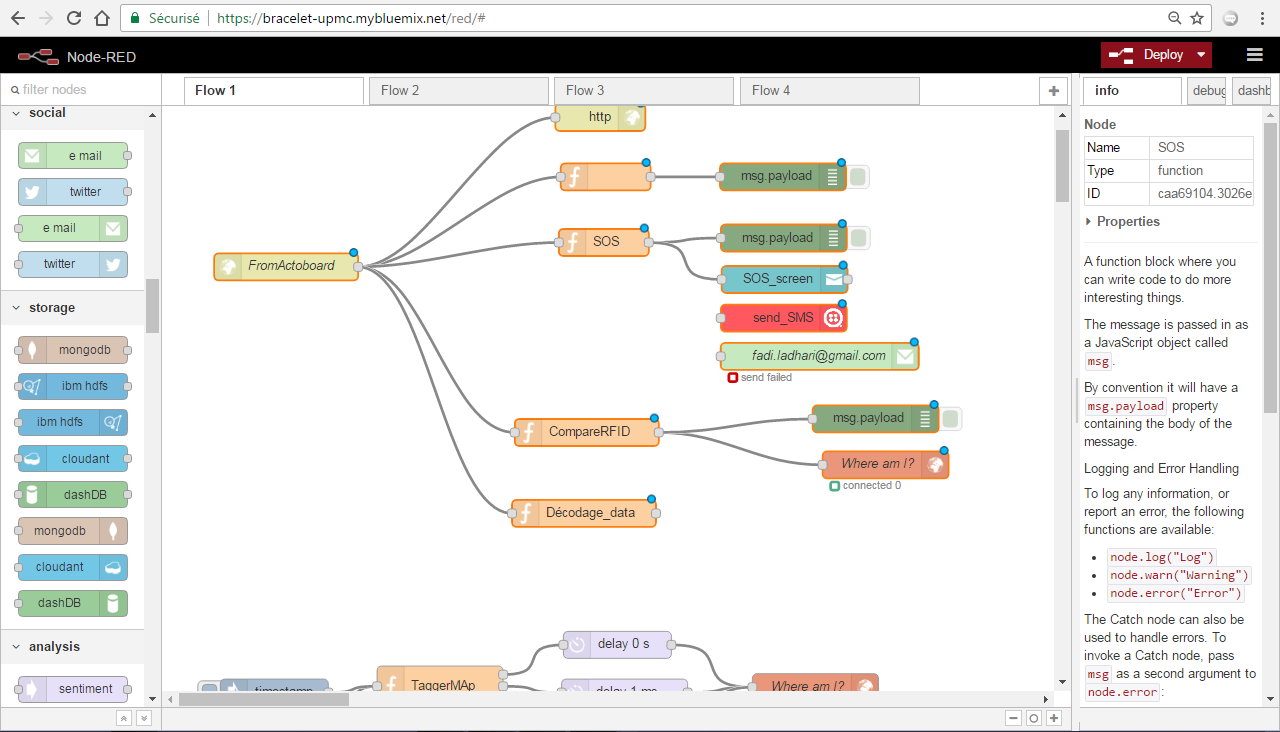Select the unnamed function node on canvas
The height and width of the screenshot is (732, 1280).
606,177
